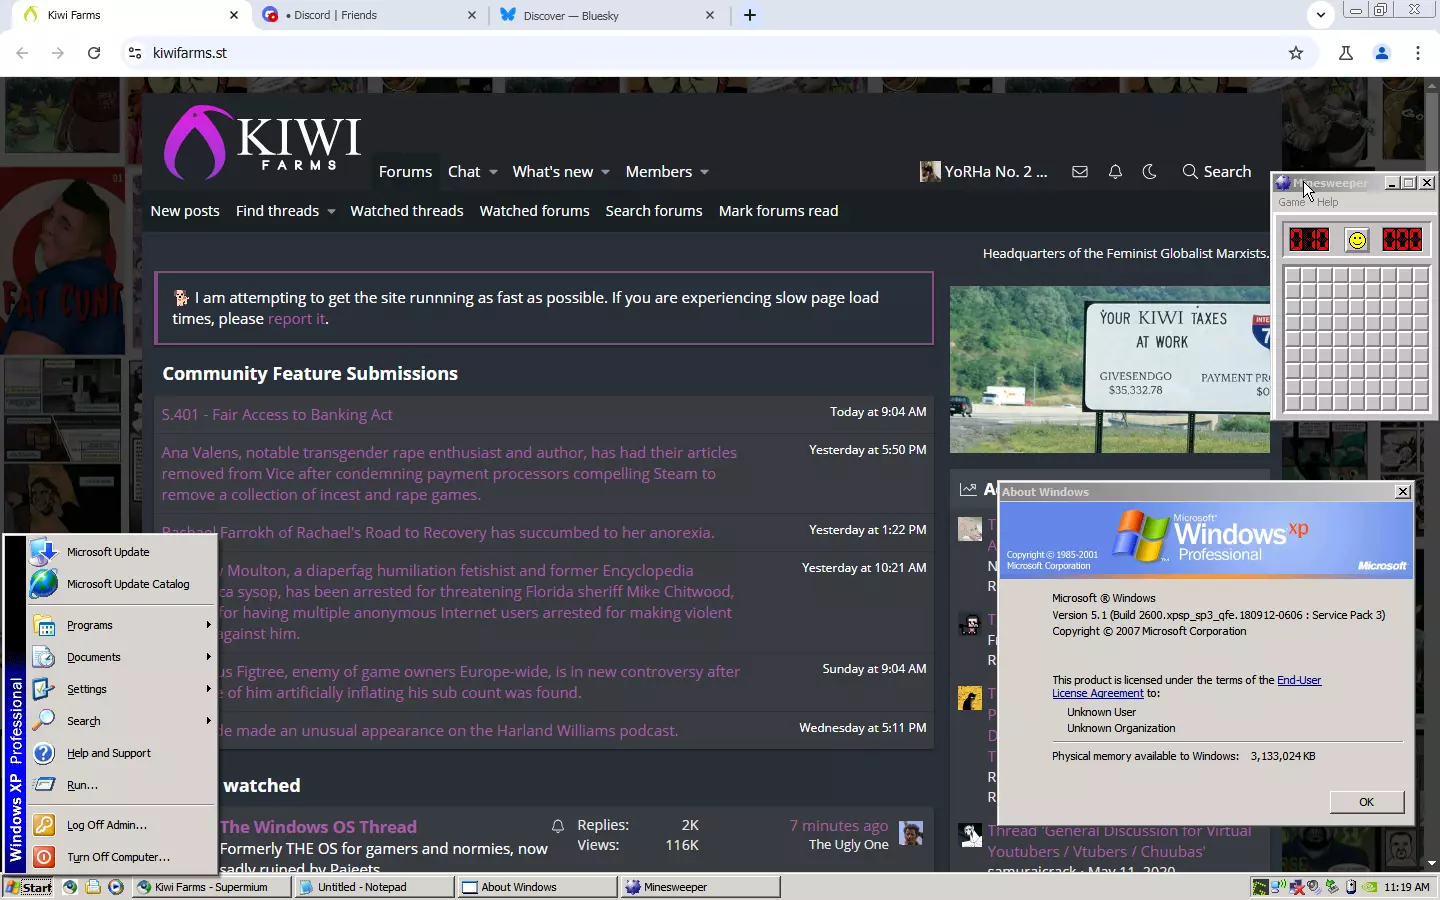Image resolution: width=1440 pixels, height=900 pixels.
Task: Toggle dark mode moon icon
Action: coord(1149,172)
